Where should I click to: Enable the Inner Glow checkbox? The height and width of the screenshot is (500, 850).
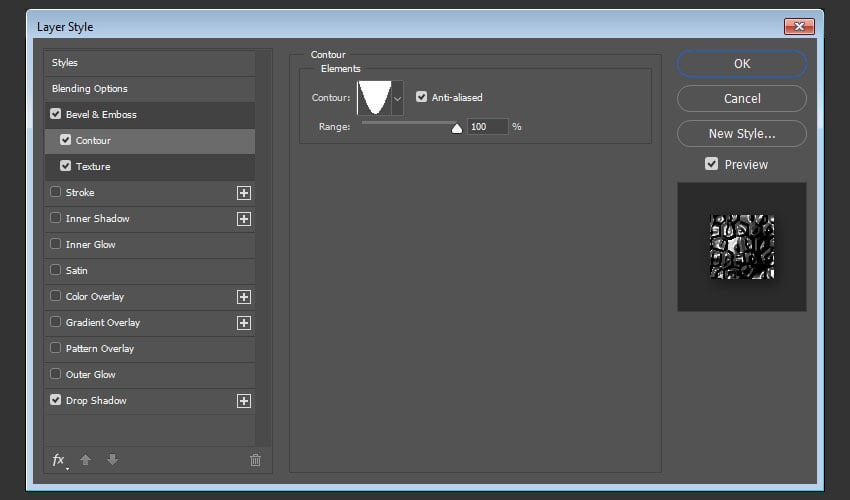(x=55, y=244)
